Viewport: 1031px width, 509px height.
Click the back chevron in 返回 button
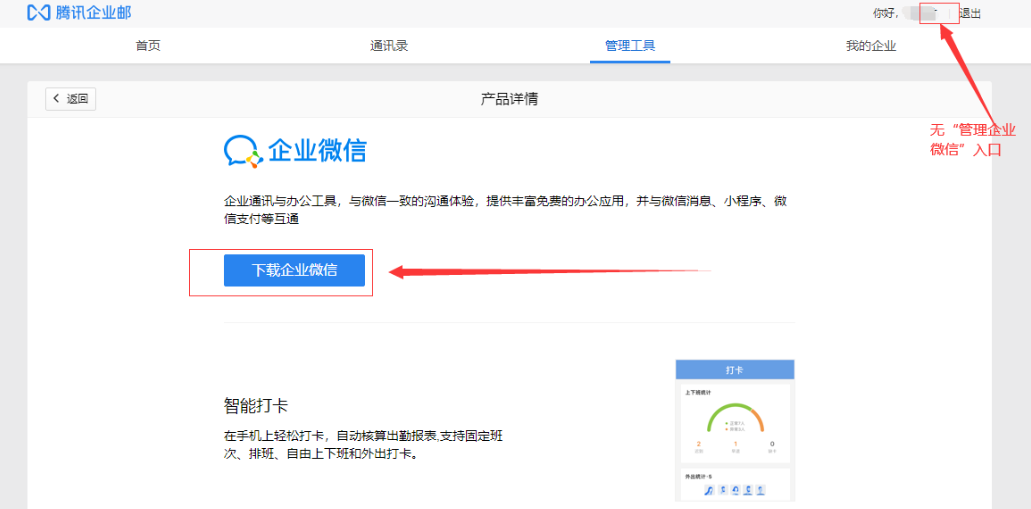(57, 99)
